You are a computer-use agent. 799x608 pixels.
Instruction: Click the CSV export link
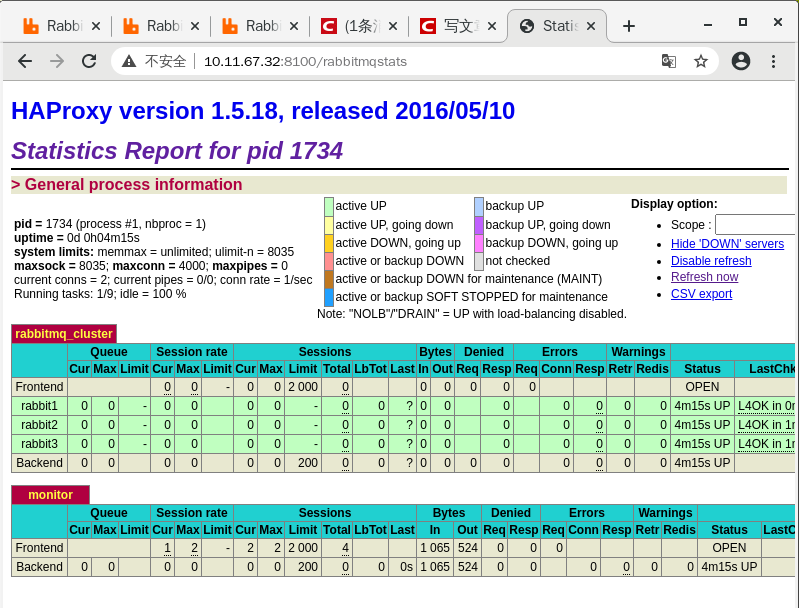coord(701,294)
